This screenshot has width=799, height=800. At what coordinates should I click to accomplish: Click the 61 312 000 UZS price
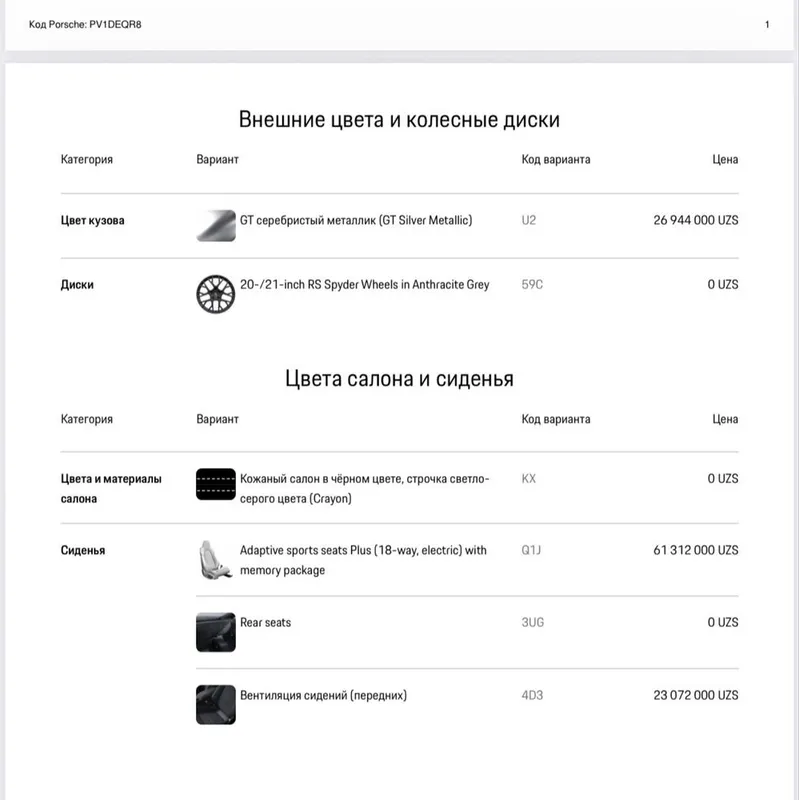696,550
